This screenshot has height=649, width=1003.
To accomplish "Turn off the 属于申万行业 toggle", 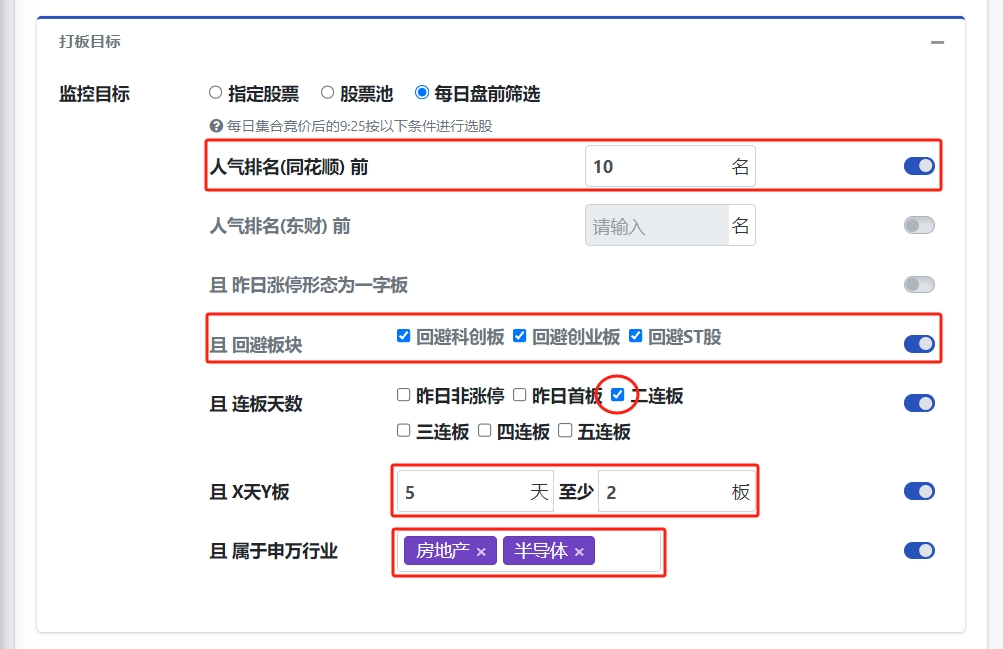I will tap(919, 550).
